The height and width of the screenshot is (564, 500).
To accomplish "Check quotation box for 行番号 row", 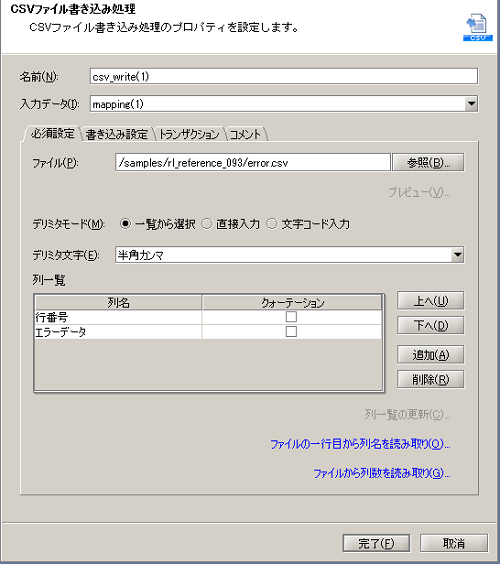I will (x=291, y=317).
